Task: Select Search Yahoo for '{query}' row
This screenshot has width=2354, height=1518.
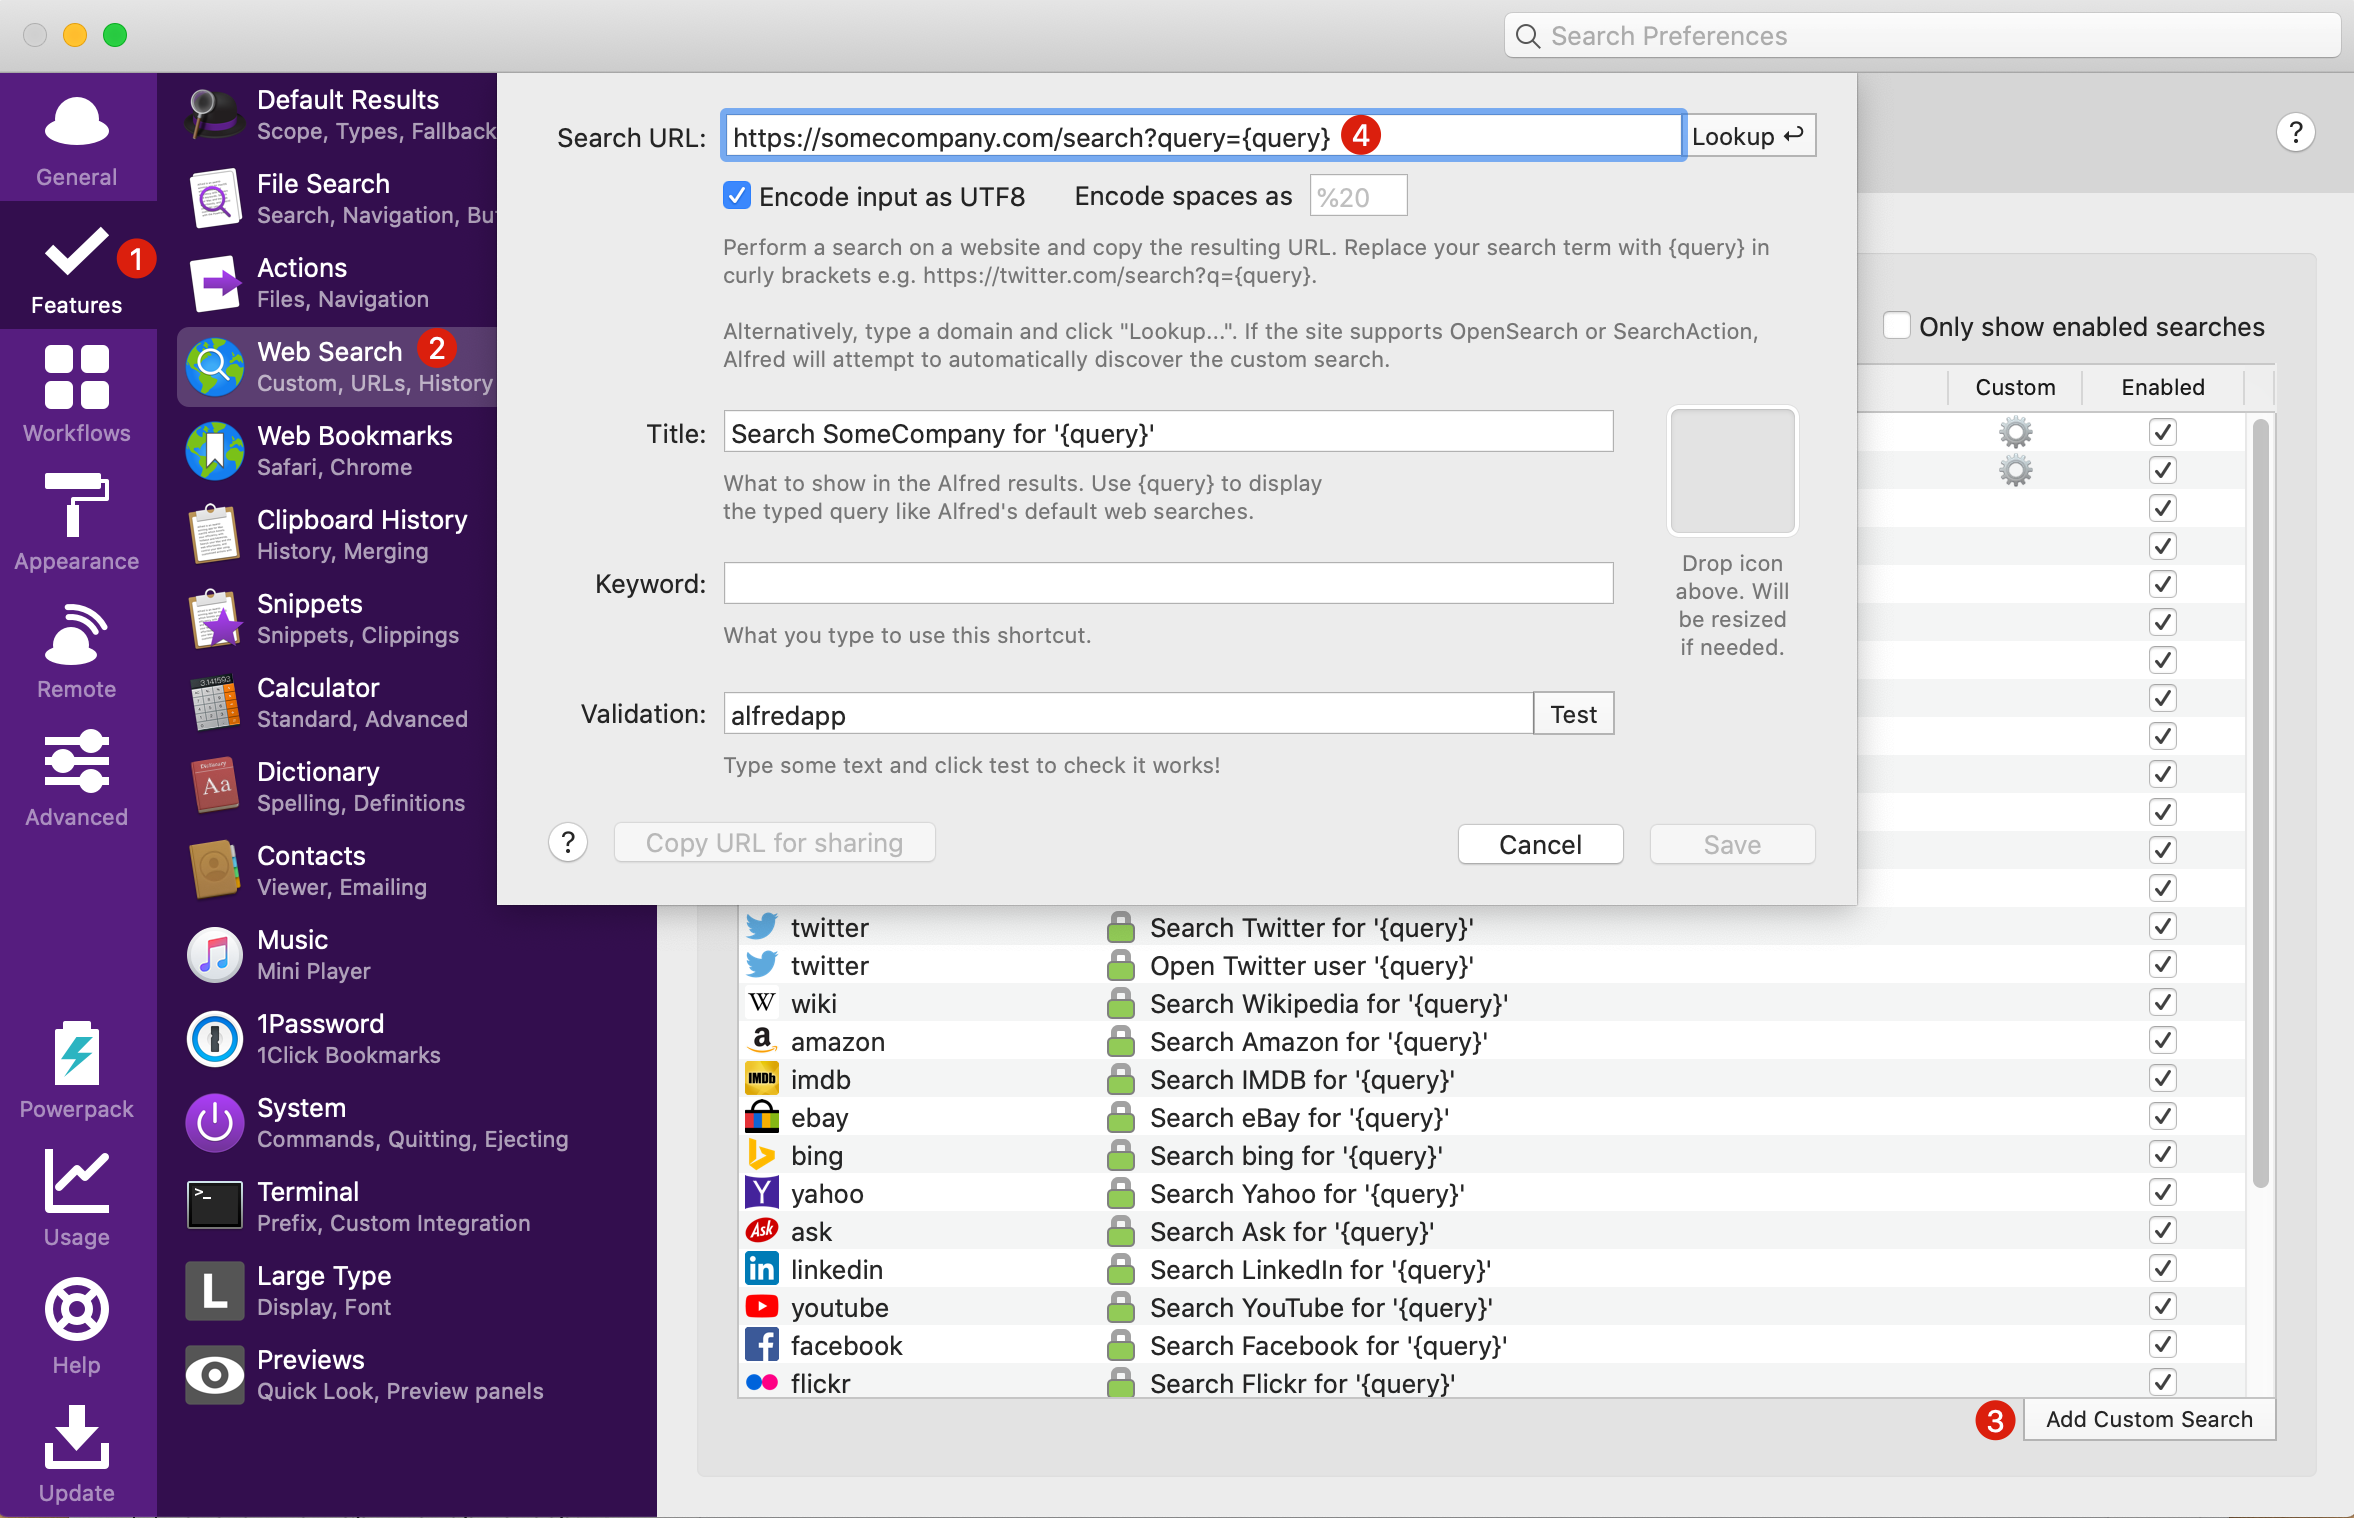Action: pos(1490,1193)
